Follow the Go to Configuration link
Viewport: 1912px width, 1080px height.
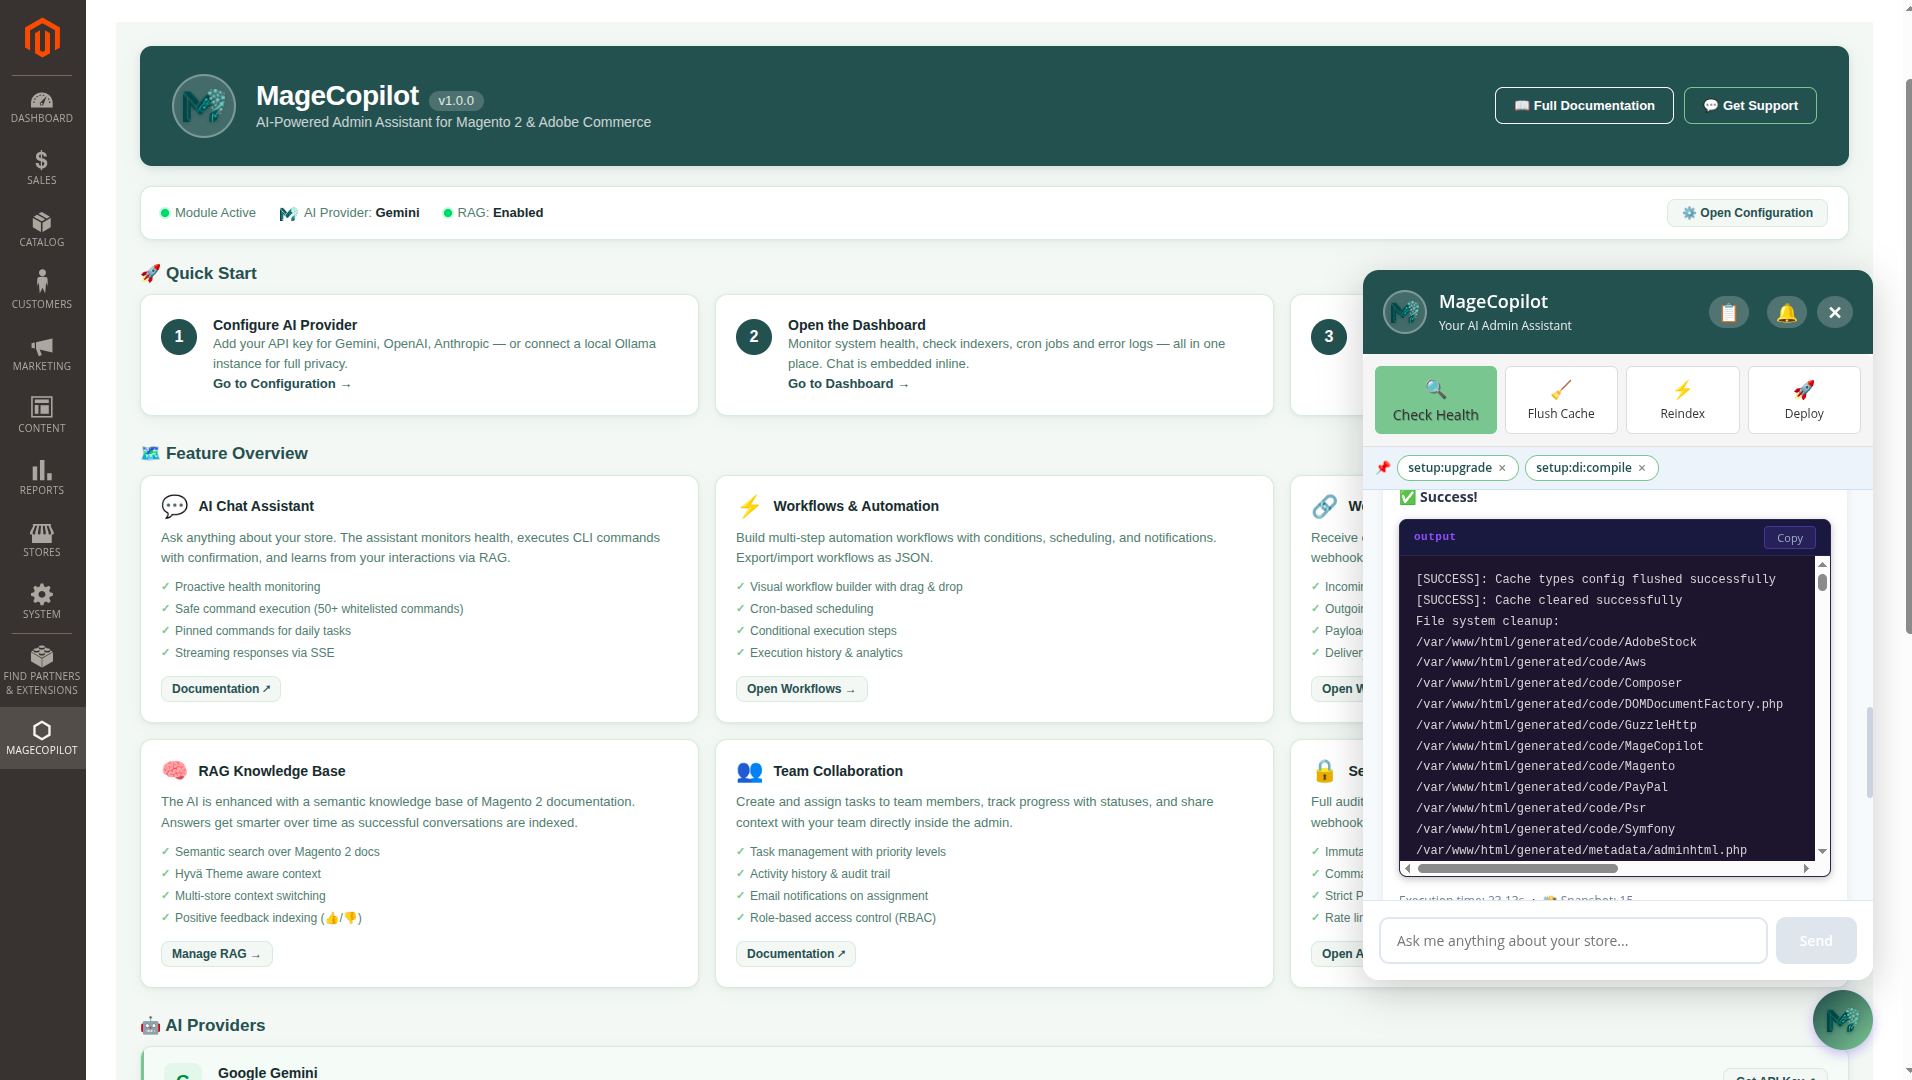tap(281, 383)
